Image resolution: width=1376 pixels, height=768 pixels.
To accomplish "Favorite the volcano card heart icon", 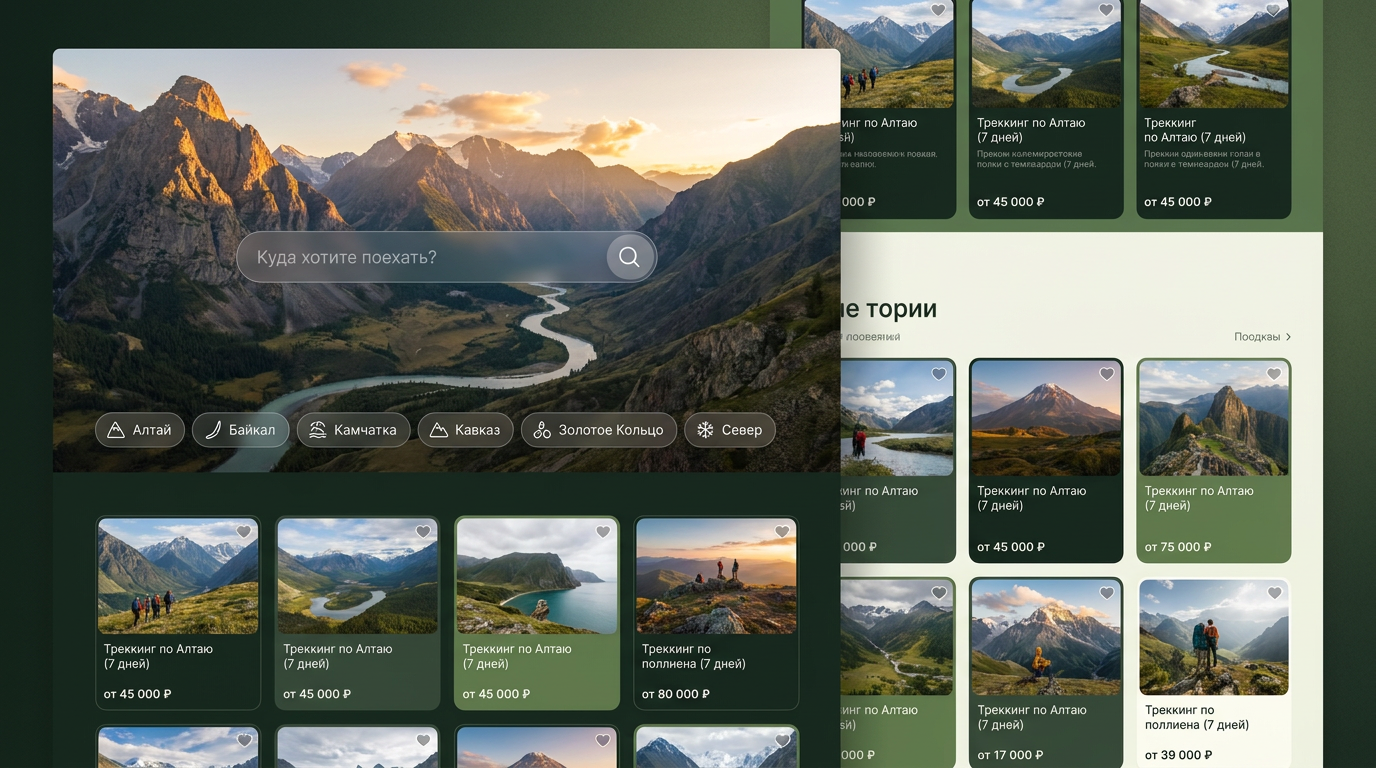I will pyautogui.click(x=1107, y=375).
